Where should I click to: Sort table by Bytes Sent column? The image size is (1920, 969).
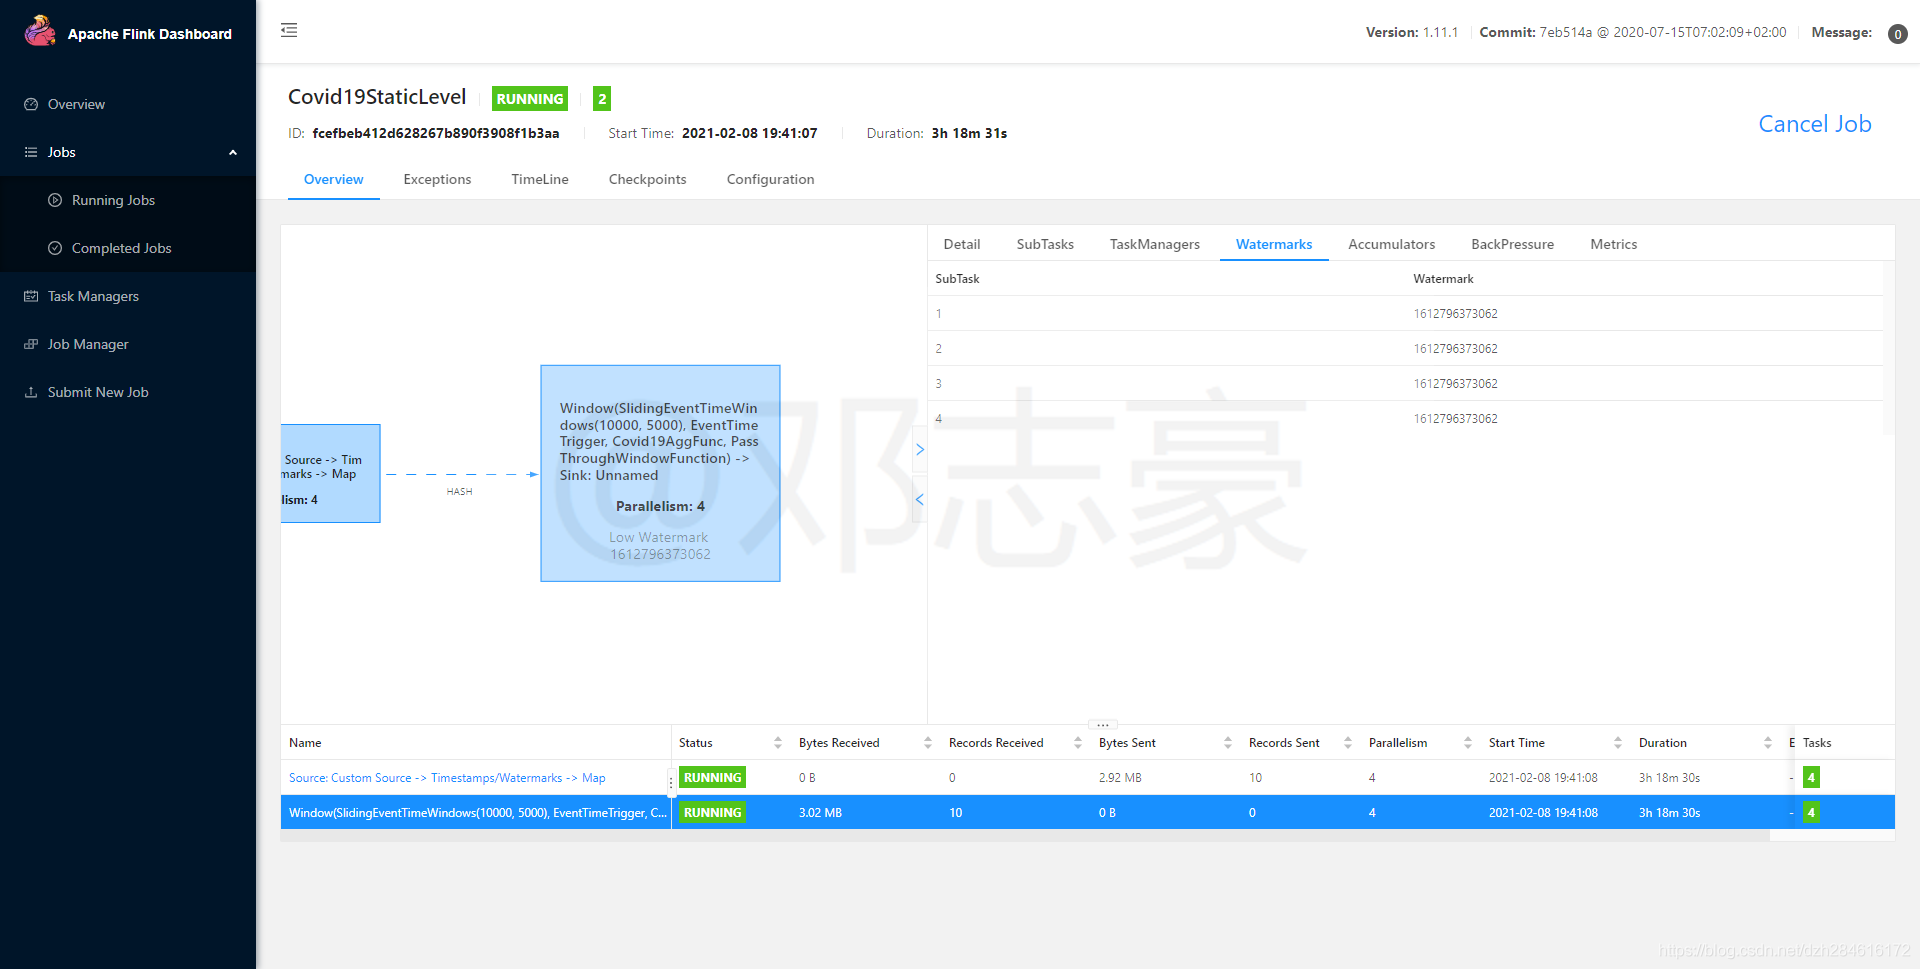click(x=1228, y=743)
